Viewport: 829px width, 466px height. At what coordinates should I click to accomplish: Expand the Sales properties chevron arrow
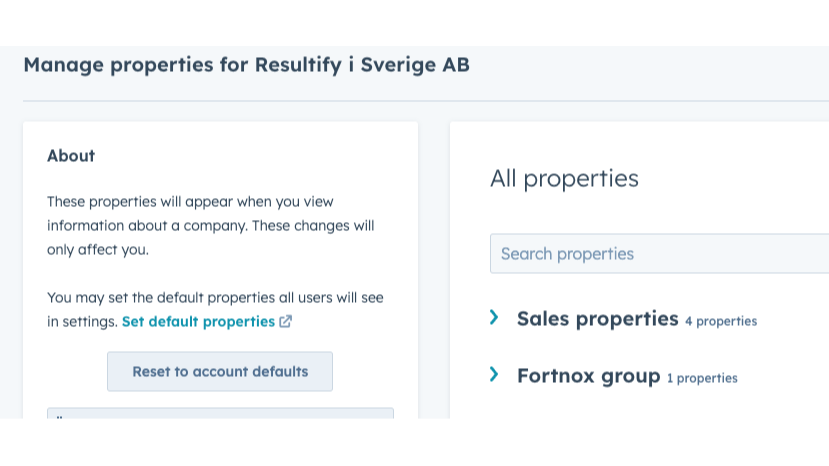[x=494, y=318]
